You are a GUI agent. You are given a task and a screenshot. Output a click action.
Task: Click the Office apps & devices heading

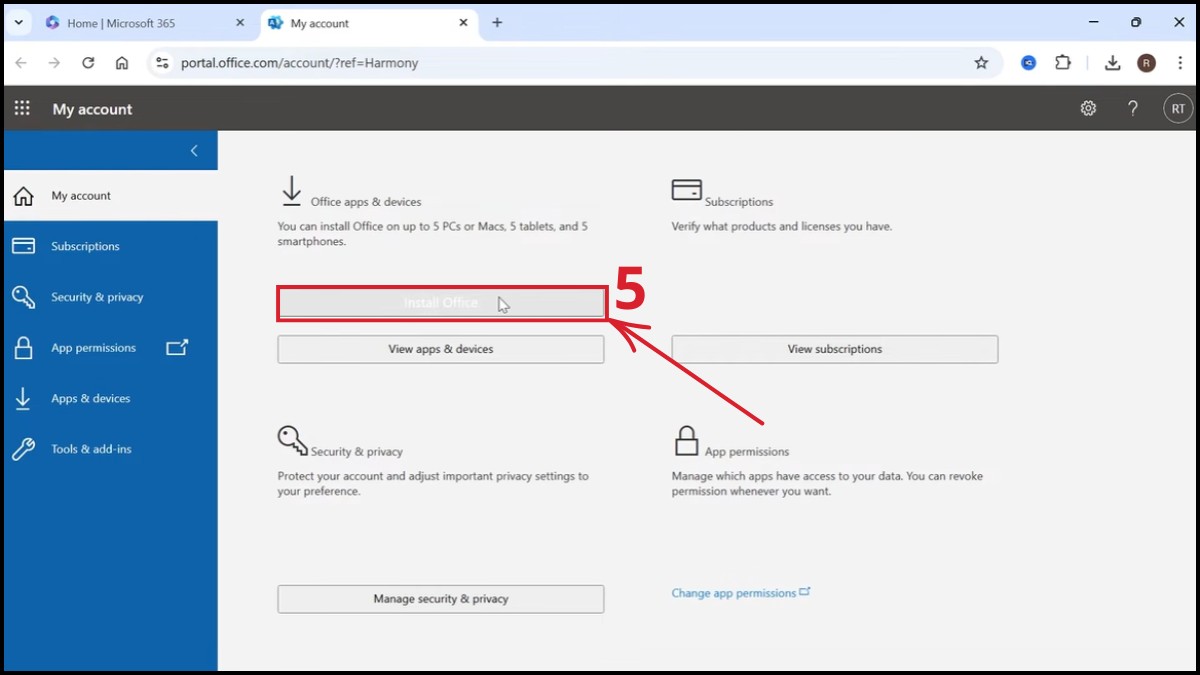click(366, 202)
